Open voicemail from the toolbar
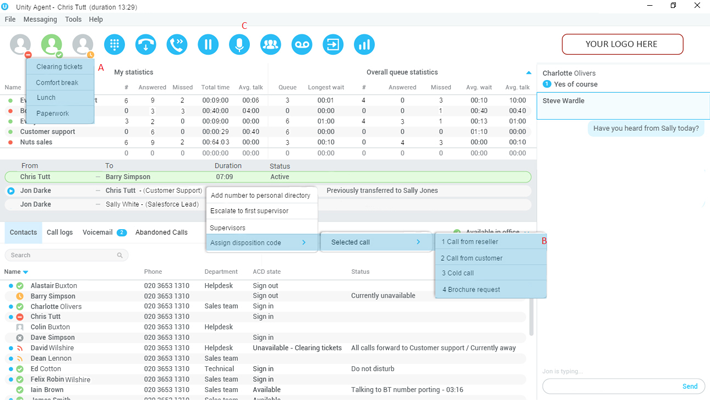The image size is (710, 400). (301, 44)
